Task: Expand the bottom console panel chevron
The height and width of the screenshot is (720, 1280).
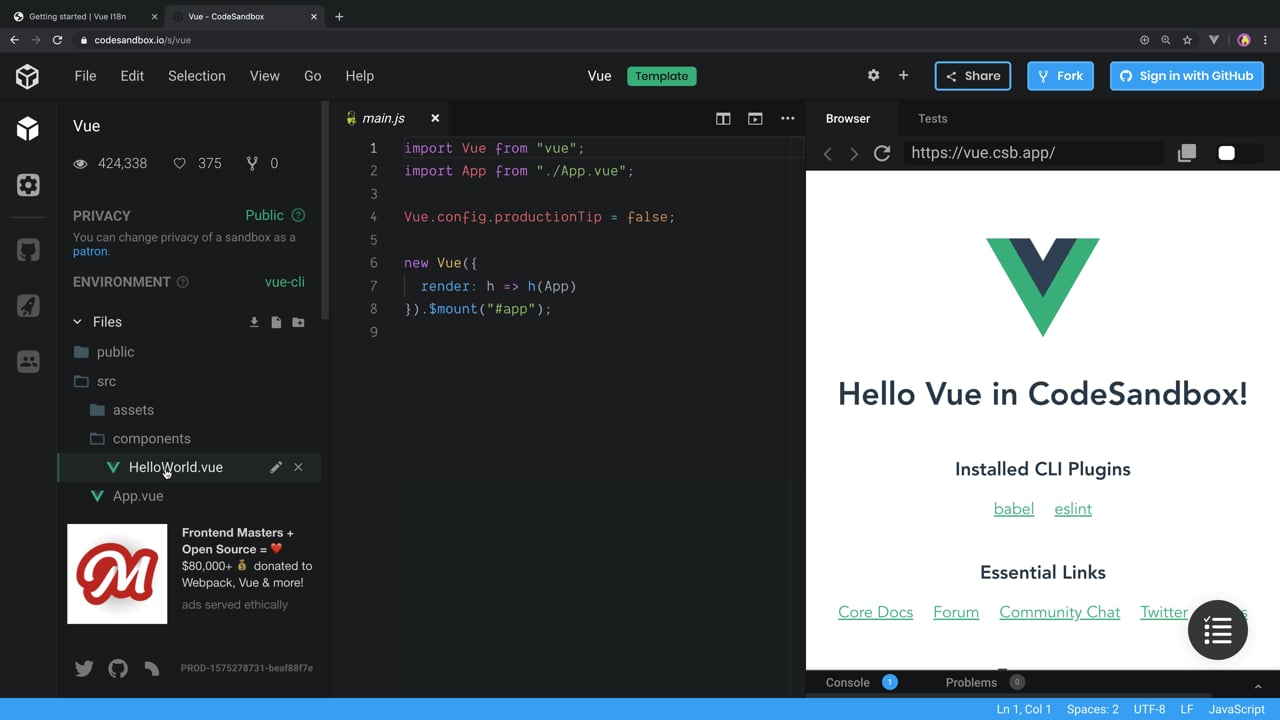Action: pos(1258,686)
